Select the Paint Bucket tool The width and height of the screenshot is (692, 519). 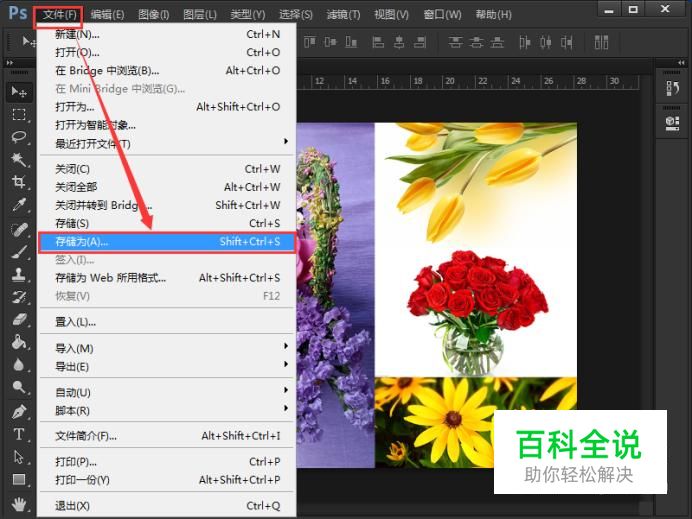click(x=19, y=342)
